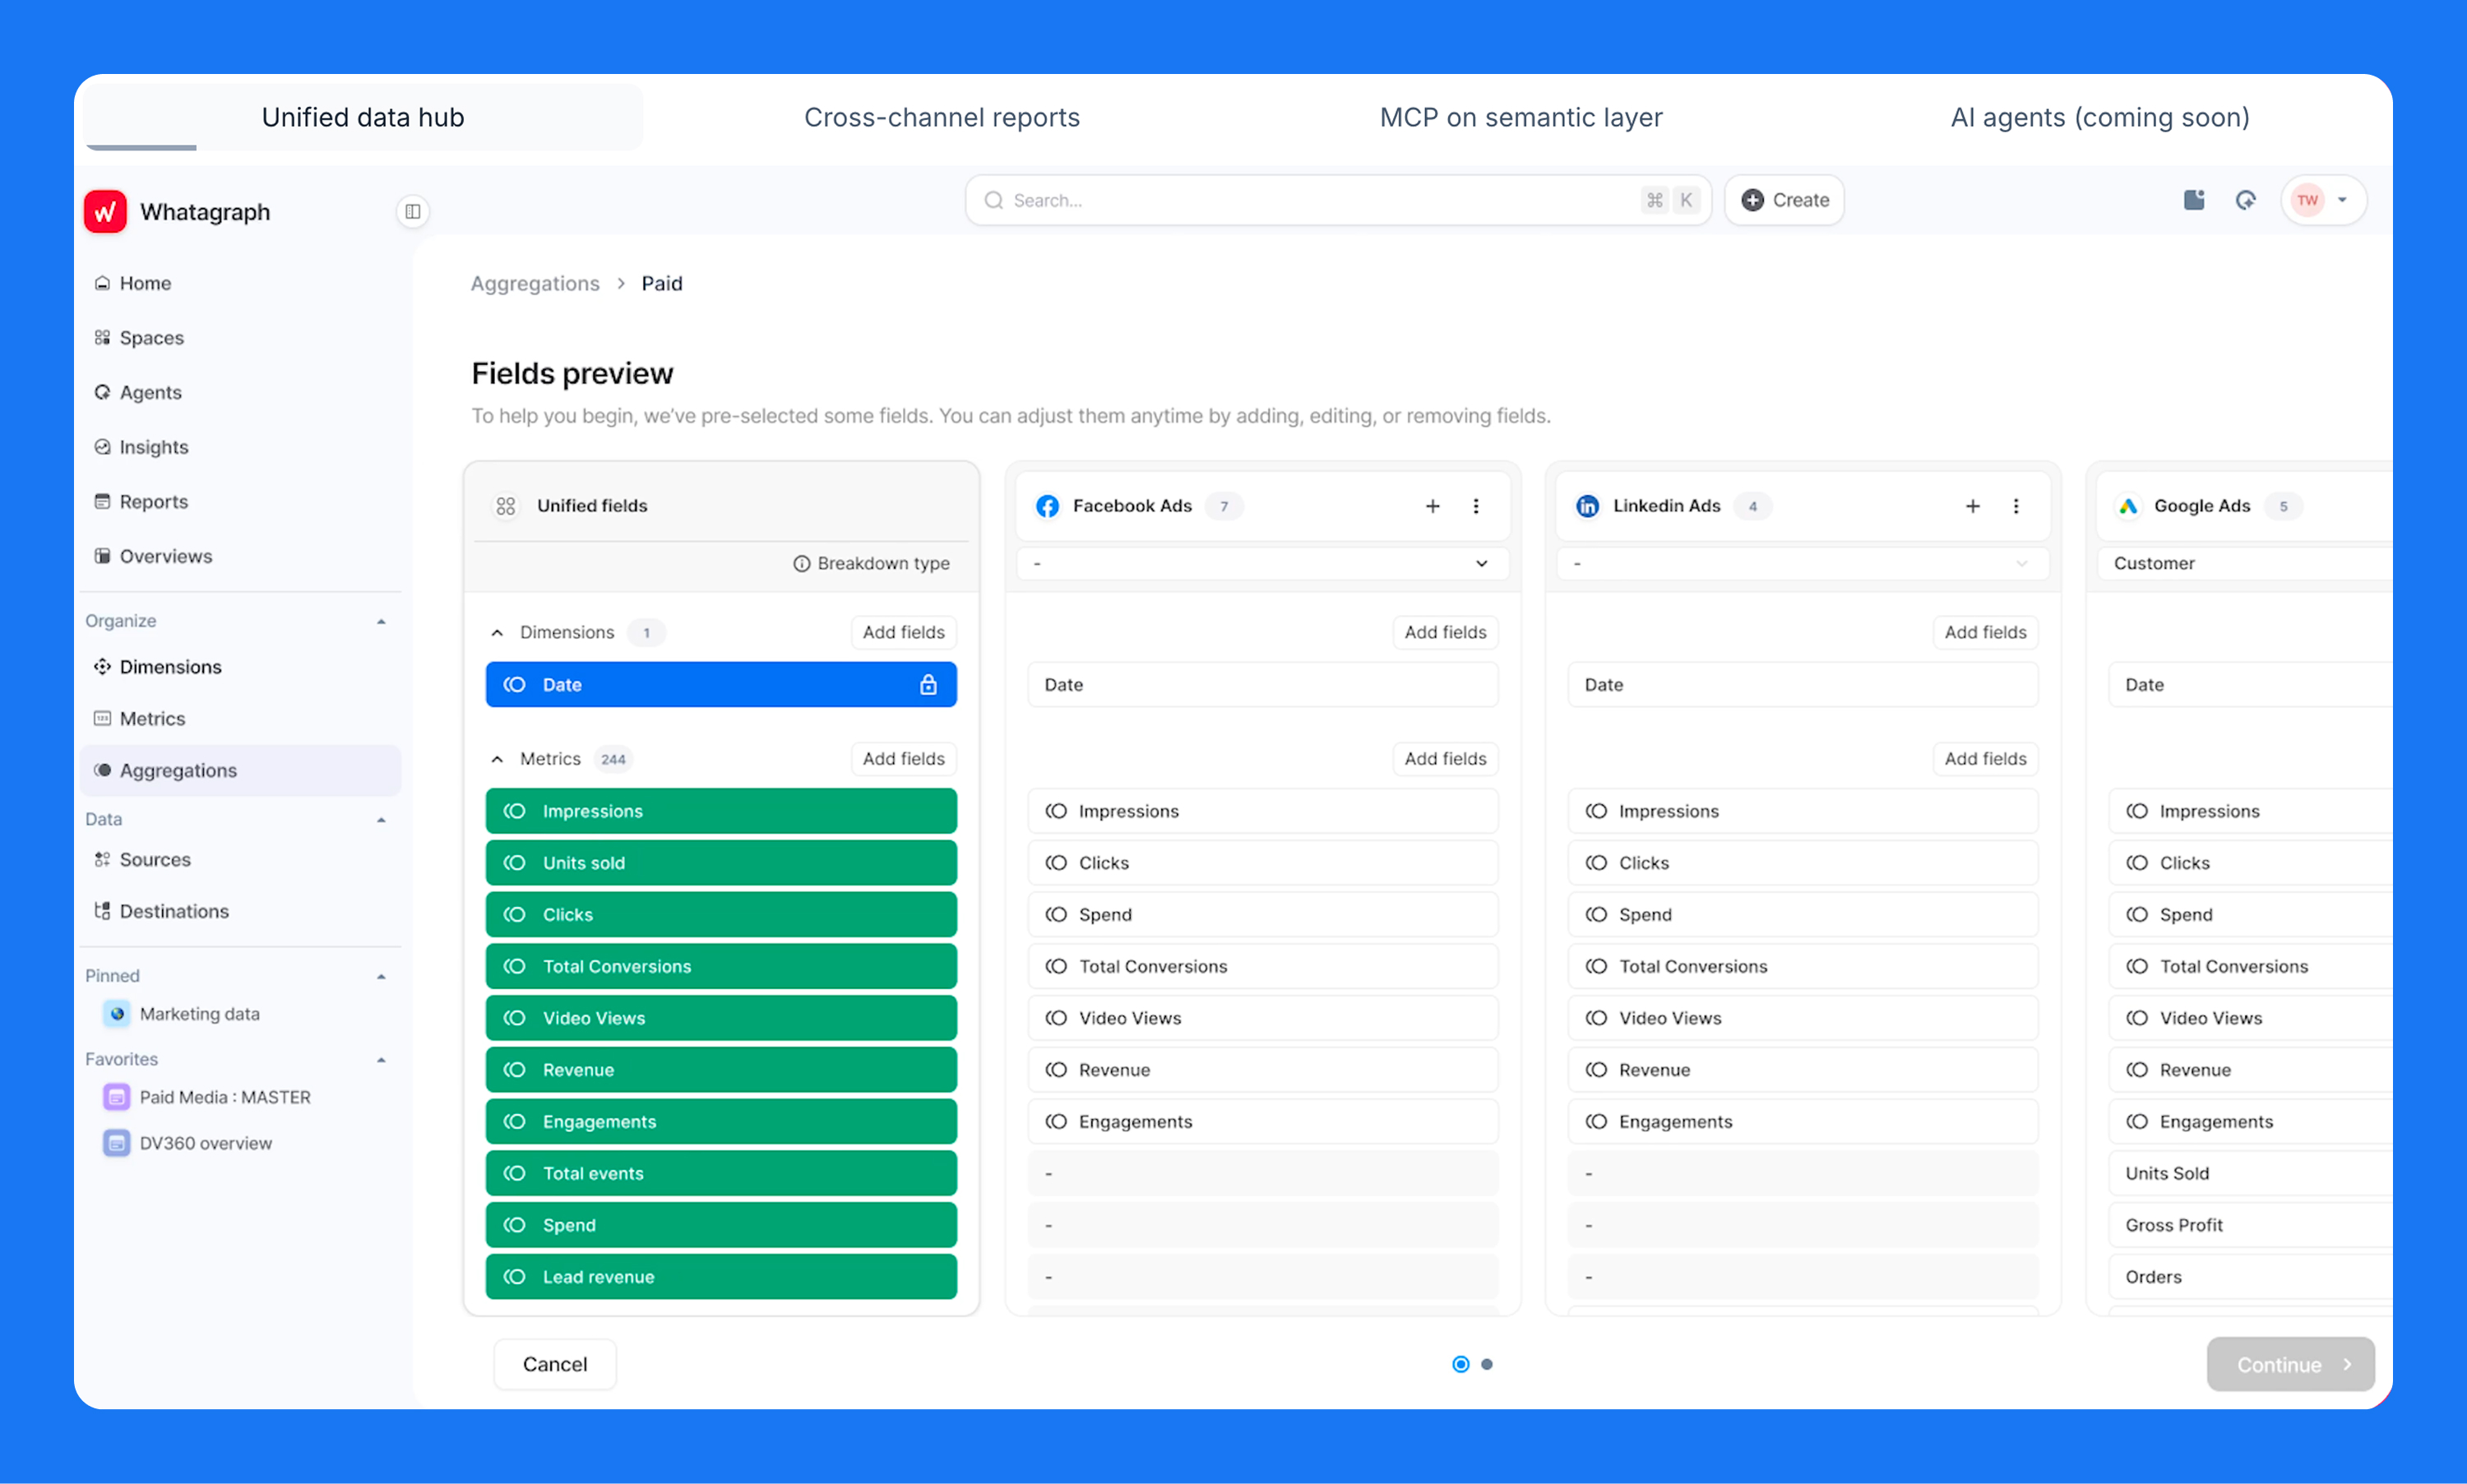Click link icon on Google Ads Revenue row
This screenshot has height=1484, width=2467.
[2137, 1070]
